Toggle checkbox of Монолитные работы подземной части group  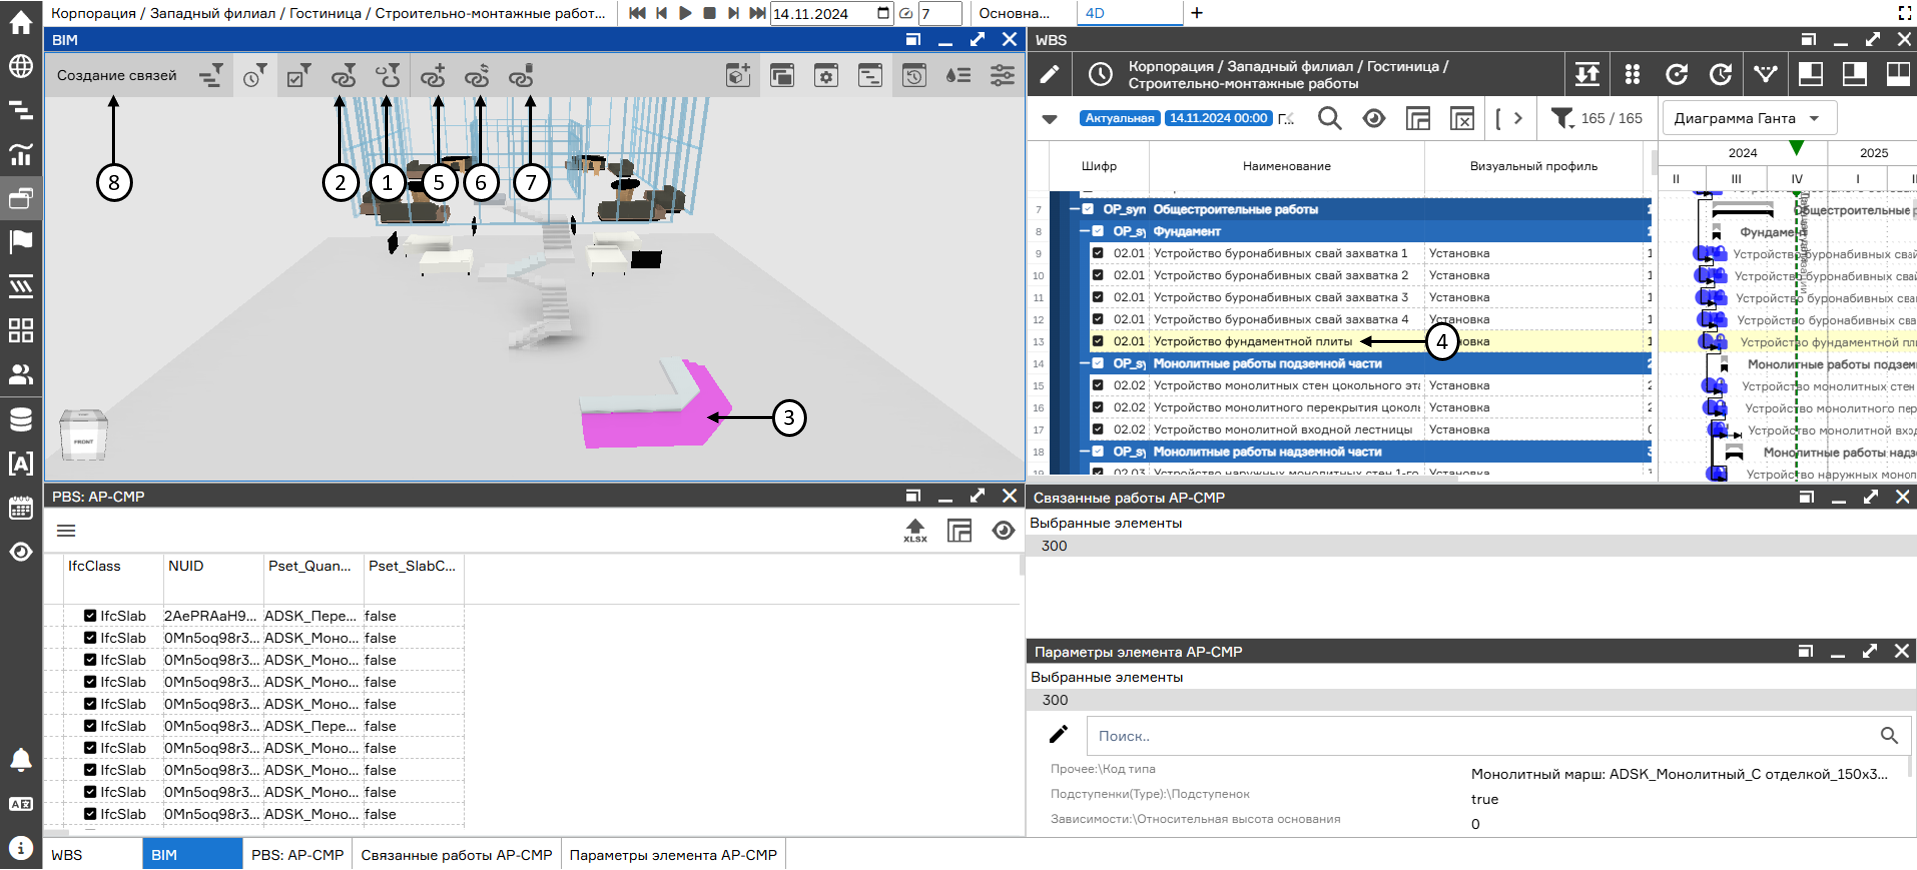1098,364
